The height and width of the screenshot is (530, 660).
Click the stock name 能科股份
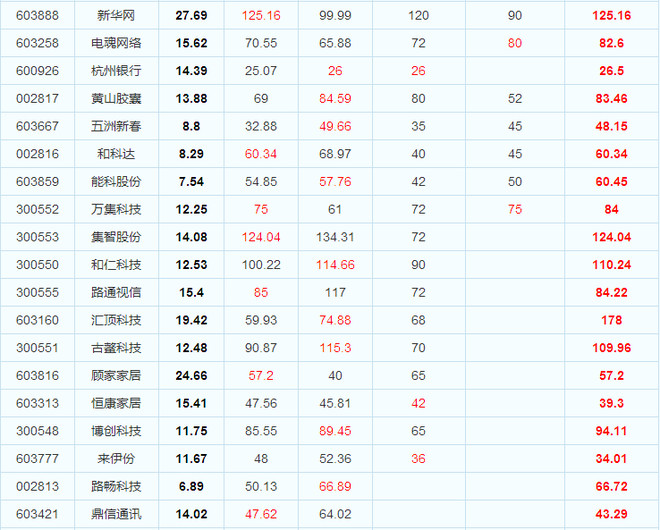pyautogui.click(x=116, y=182)
